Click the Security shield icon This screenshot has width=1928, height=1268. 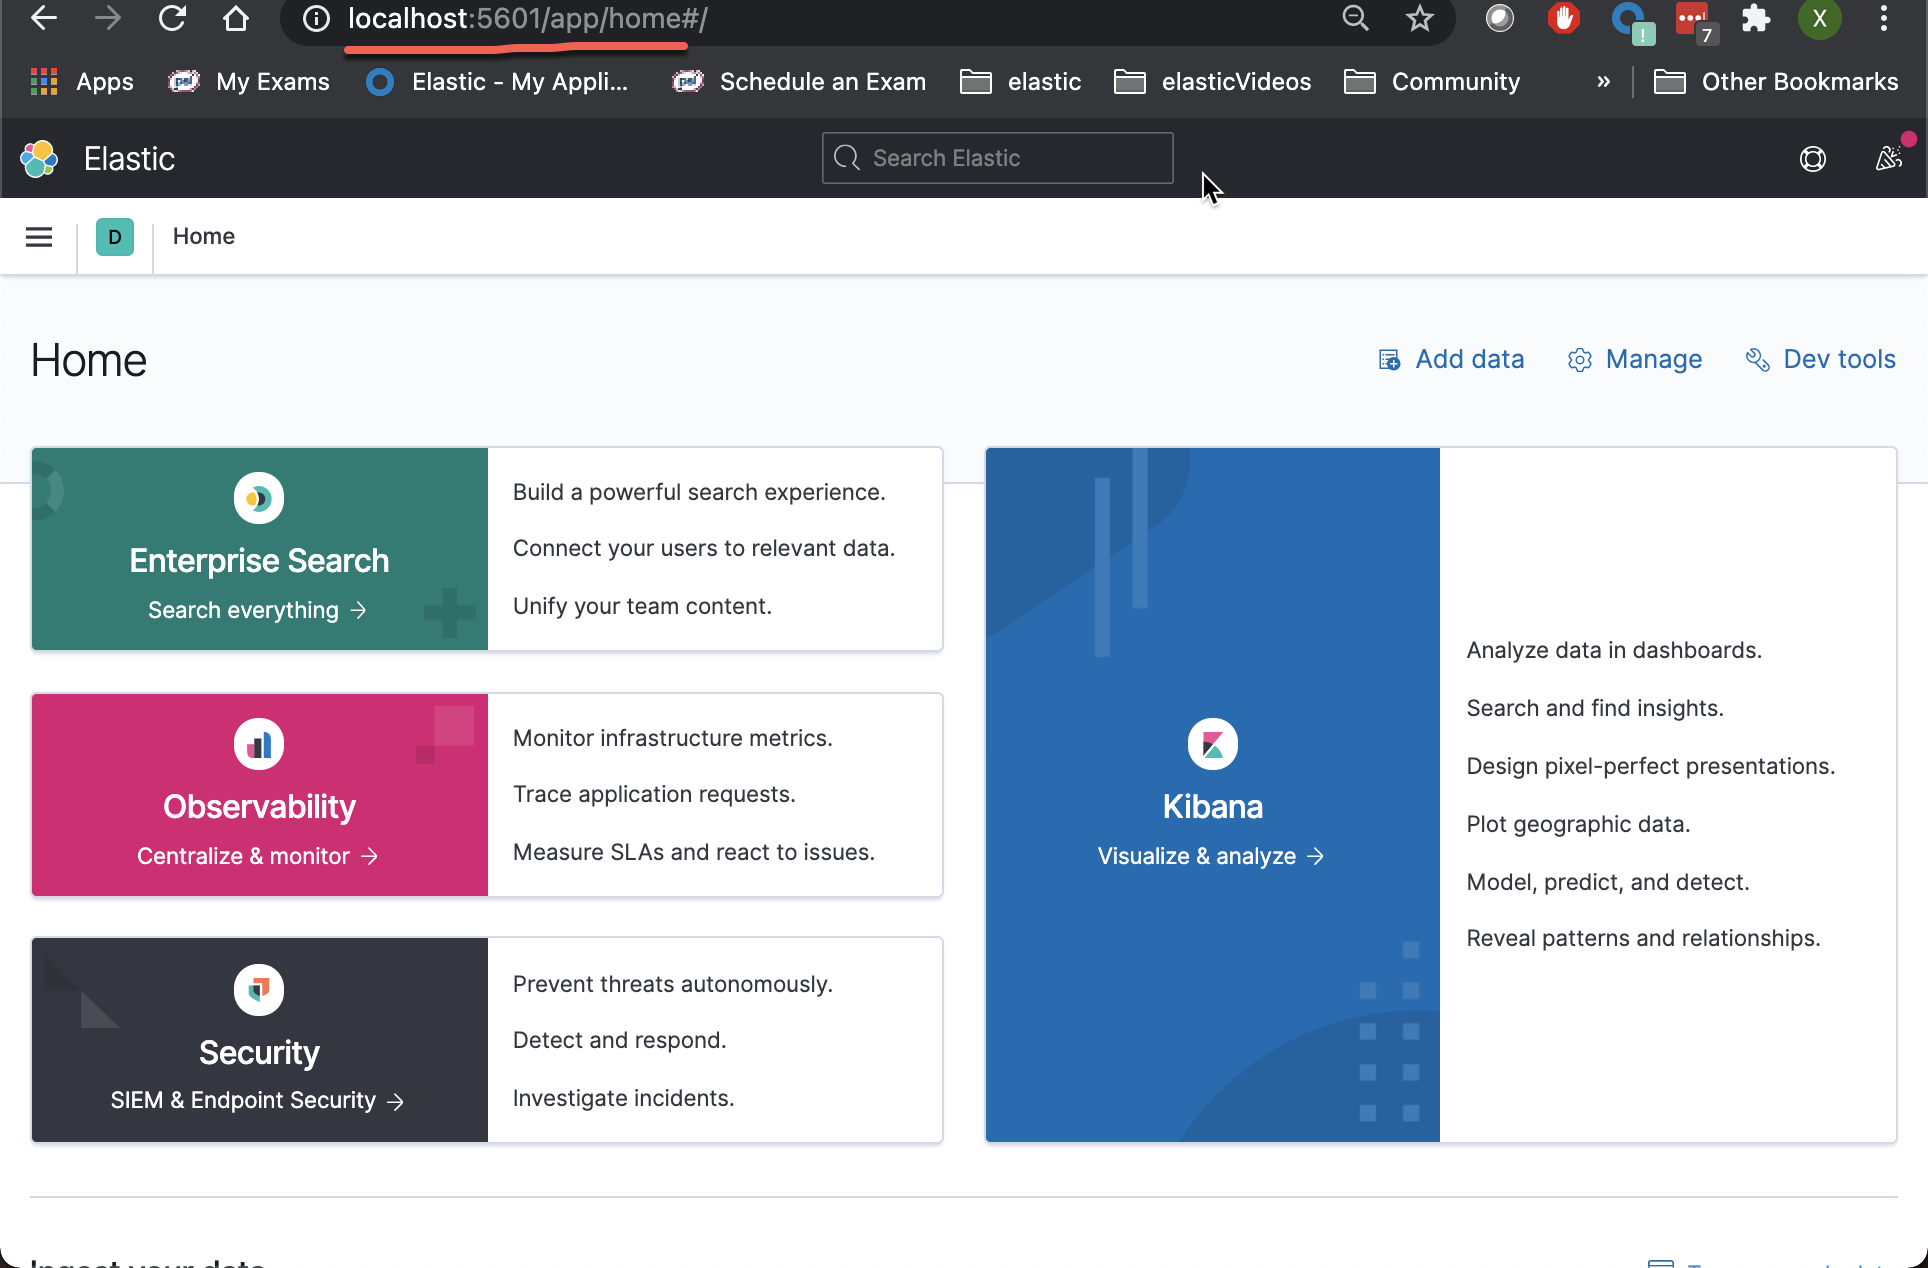tap(259, 989)
